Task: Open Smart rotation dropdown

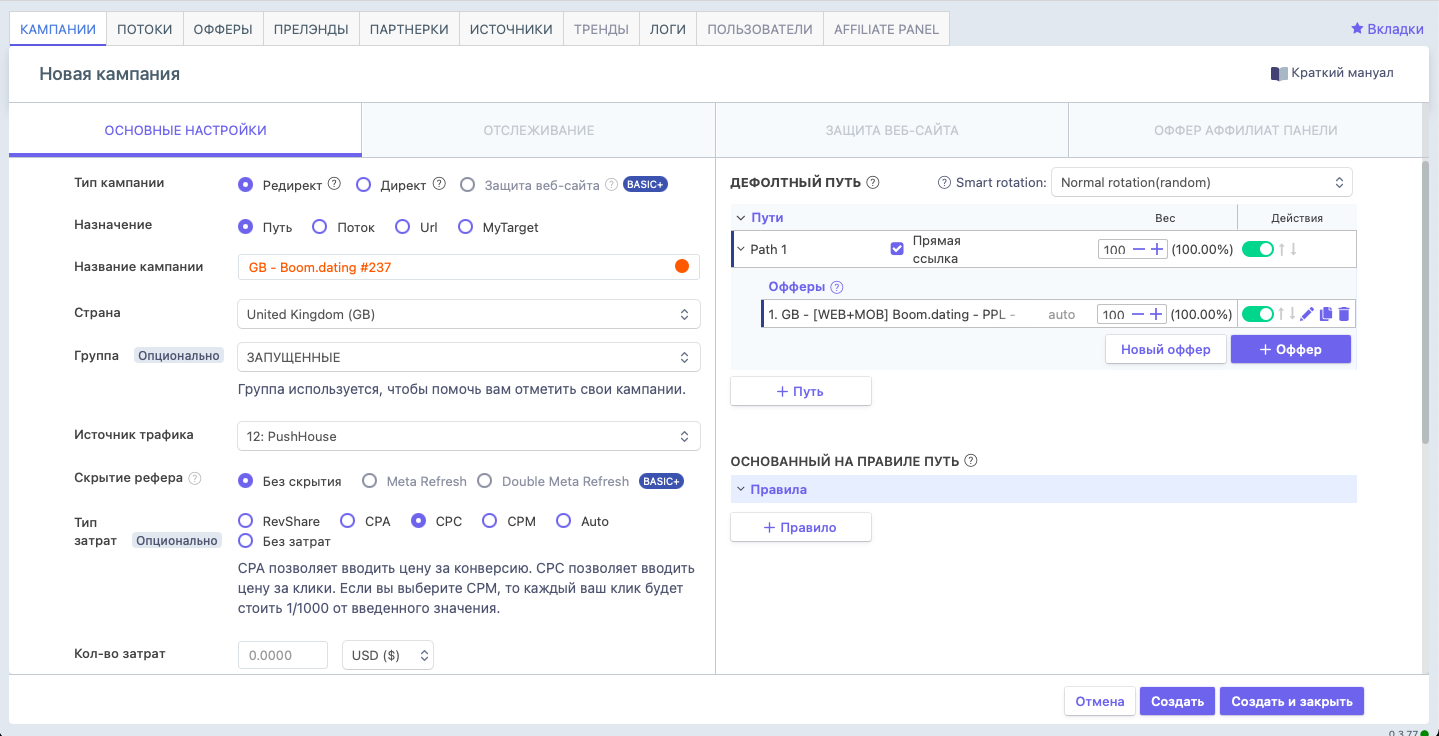Action: (1202, 182)
